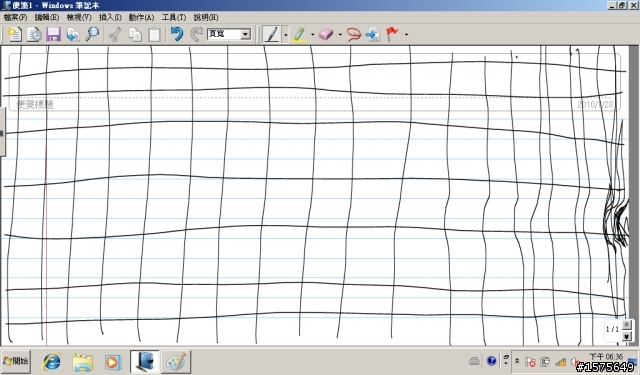Expand hidden tray icons chevron
Screen dimensions: 640x375
517,361
